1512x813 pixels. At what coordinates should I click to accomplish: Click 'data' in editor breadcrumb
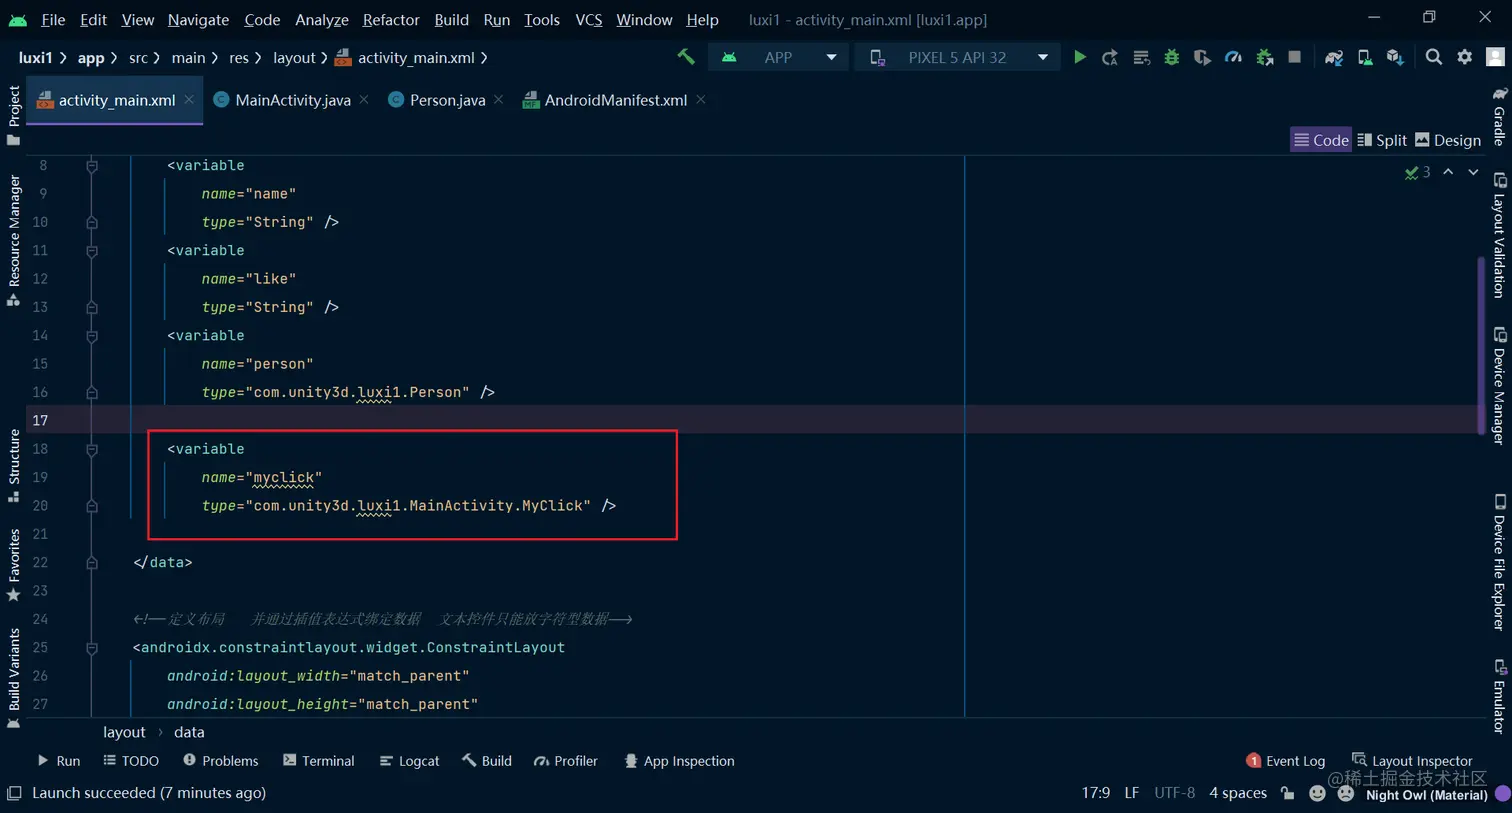click(x=189, y=732)
